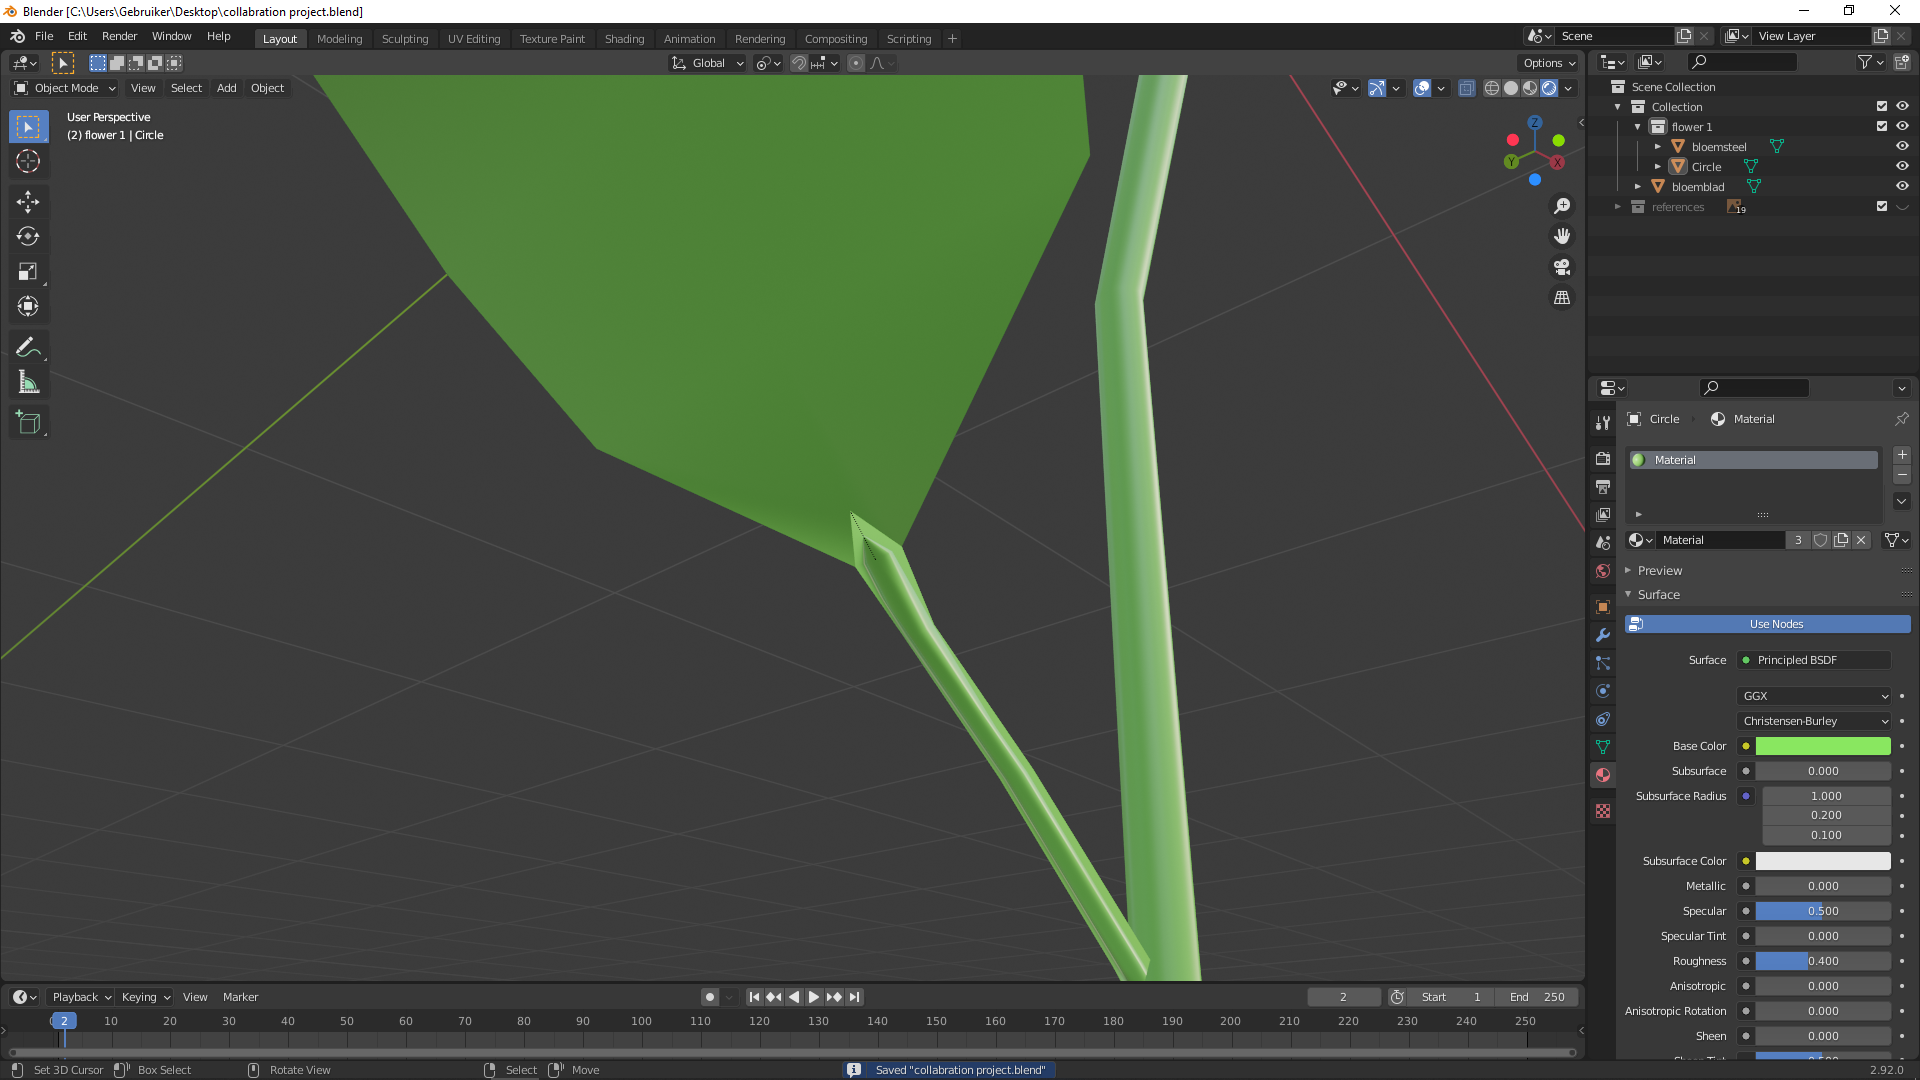Toggle camera view button in viewport
Viewport: 1920px width, 1080px height.
click(1562, 267)
